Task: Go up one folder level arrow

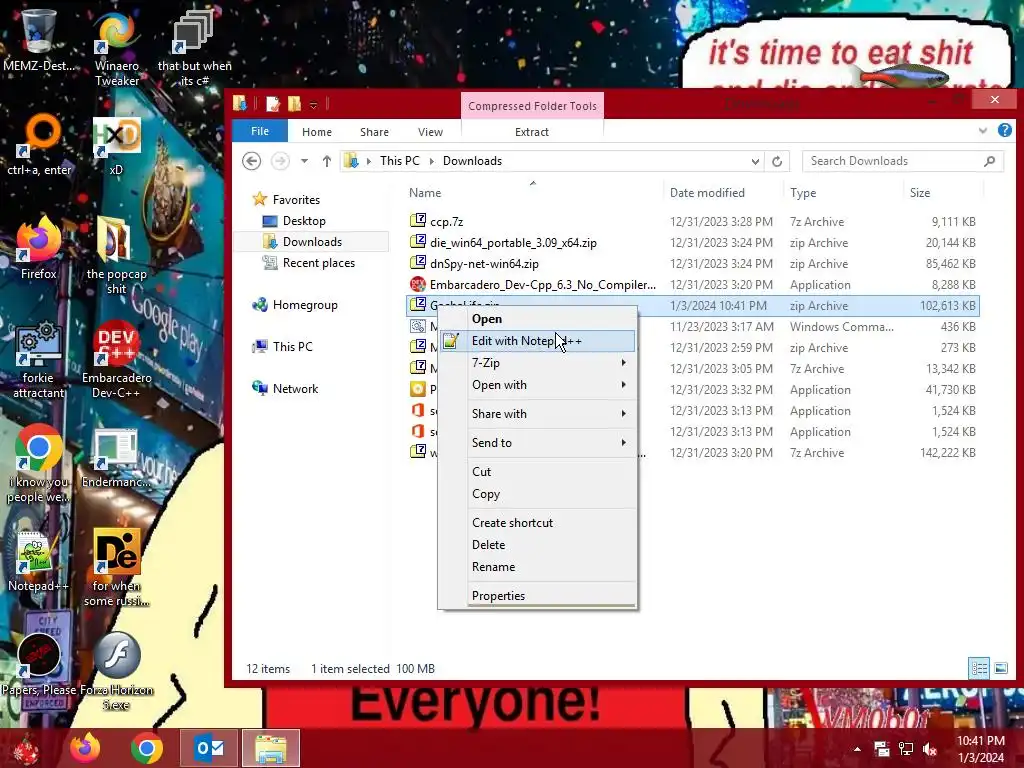Action: click(327, 161)
